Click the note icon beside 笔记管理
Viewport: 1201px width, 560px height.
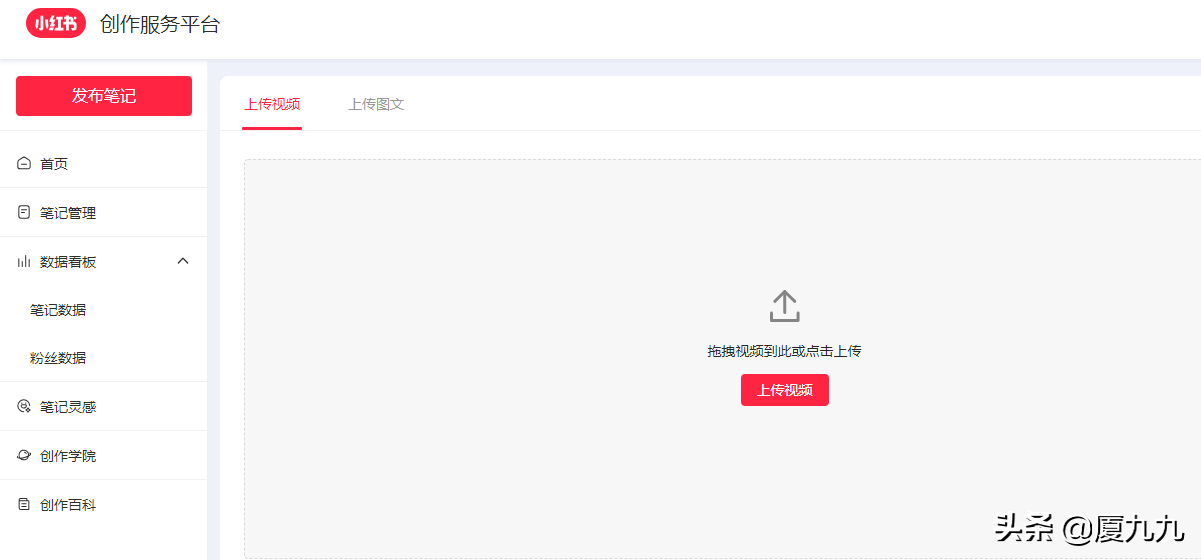tap(24, 213)
